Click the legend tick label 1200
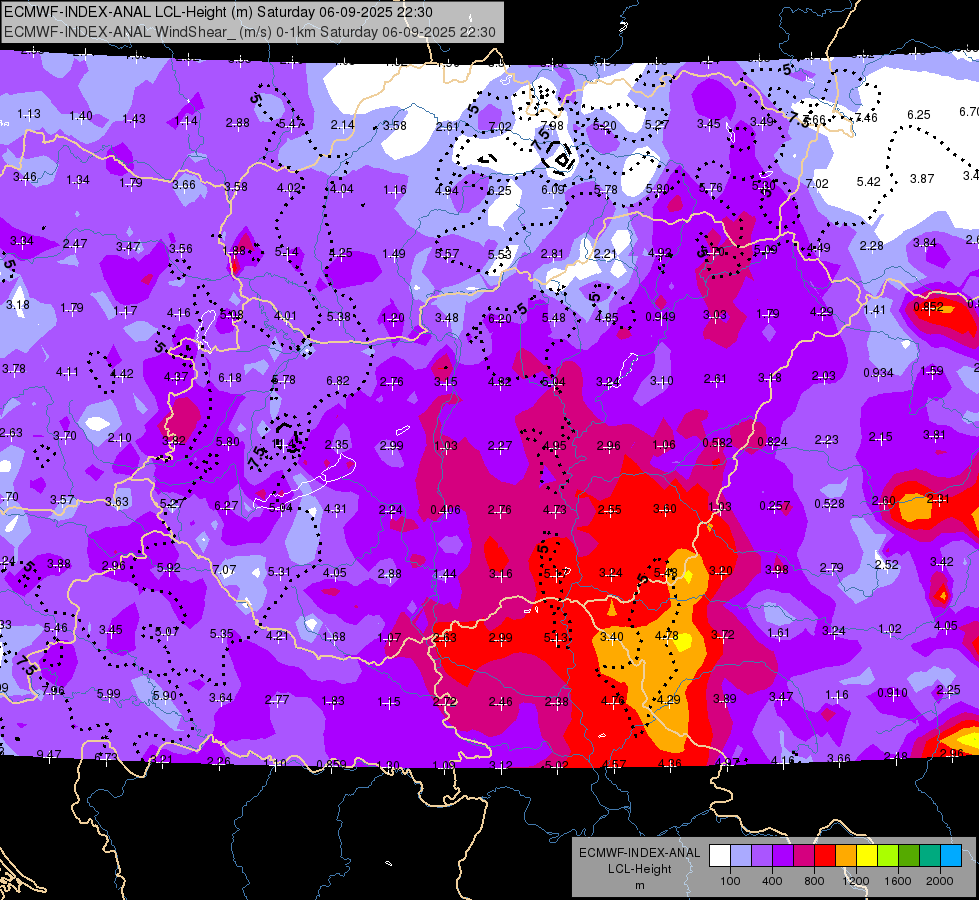979x900 pixels. click(x=855, y=881)
